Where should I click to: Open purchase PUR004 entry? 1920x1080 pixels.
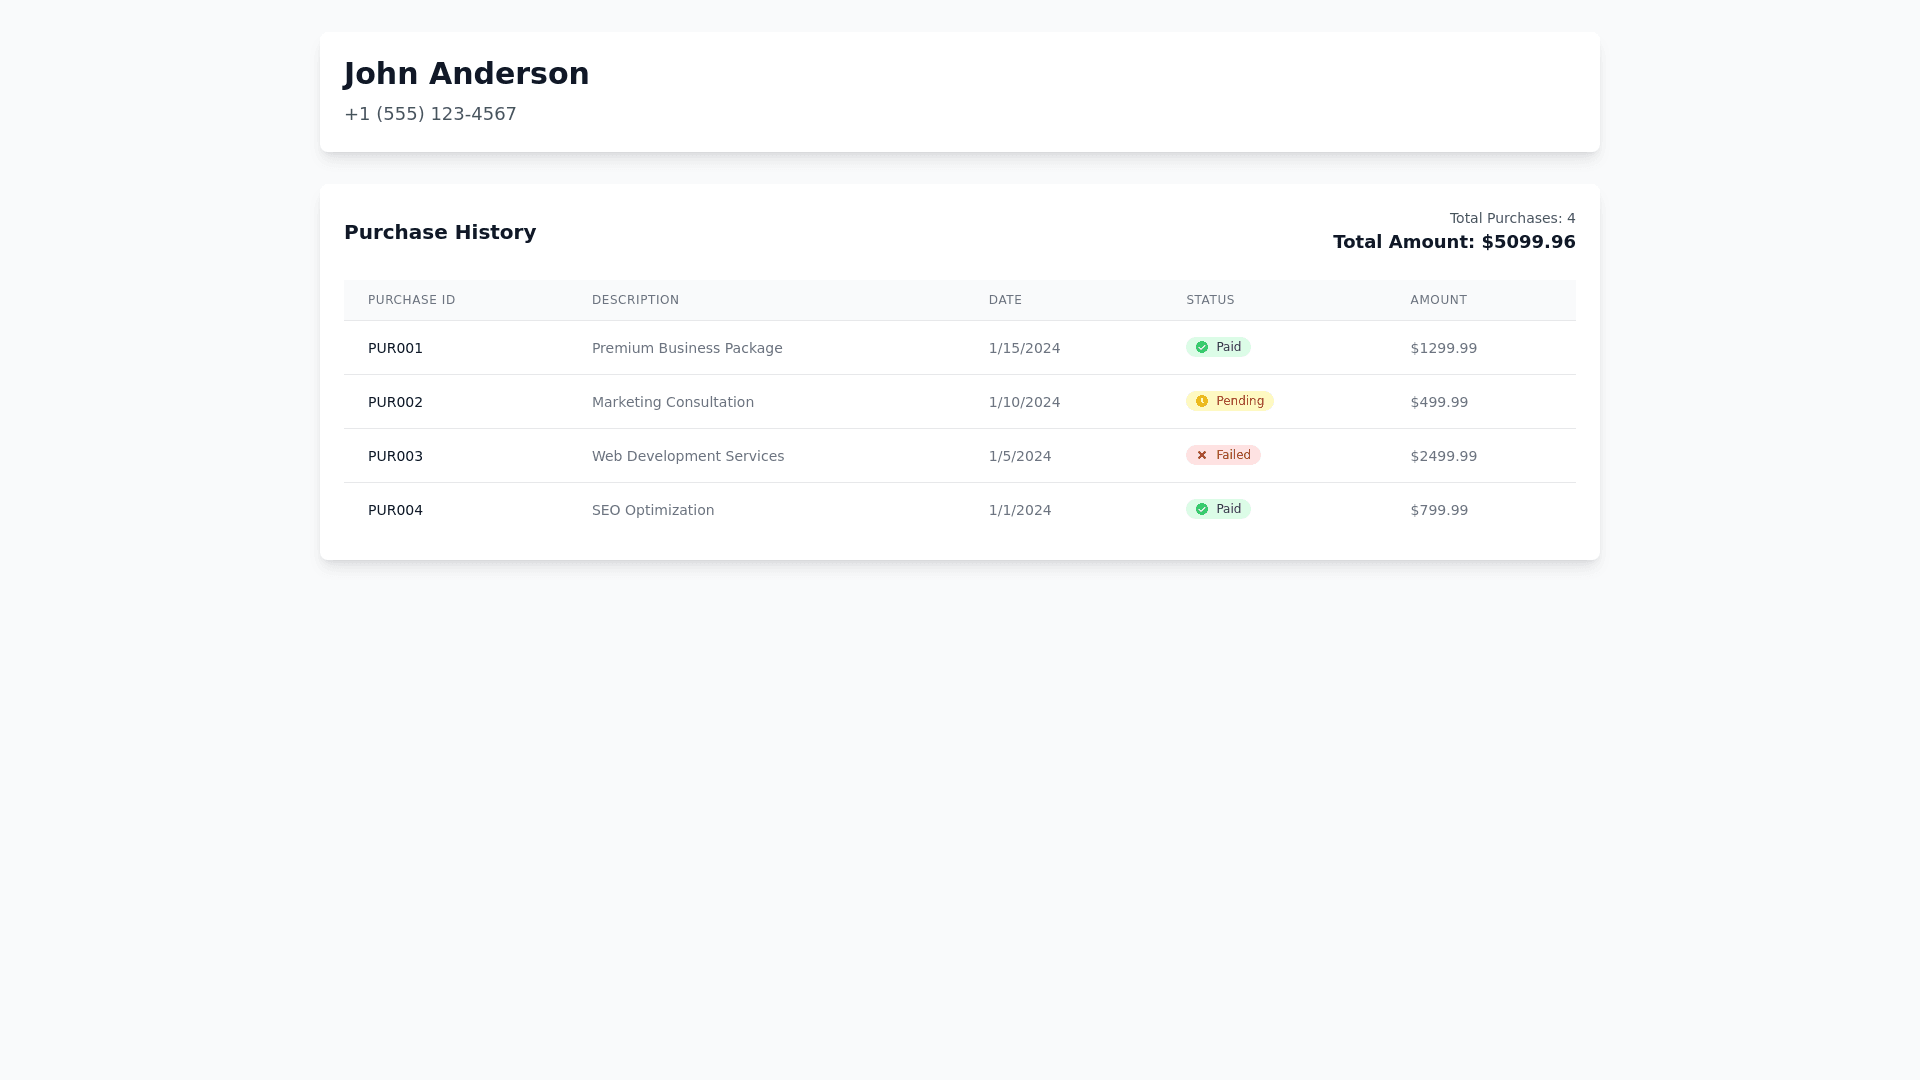point(395,510)
